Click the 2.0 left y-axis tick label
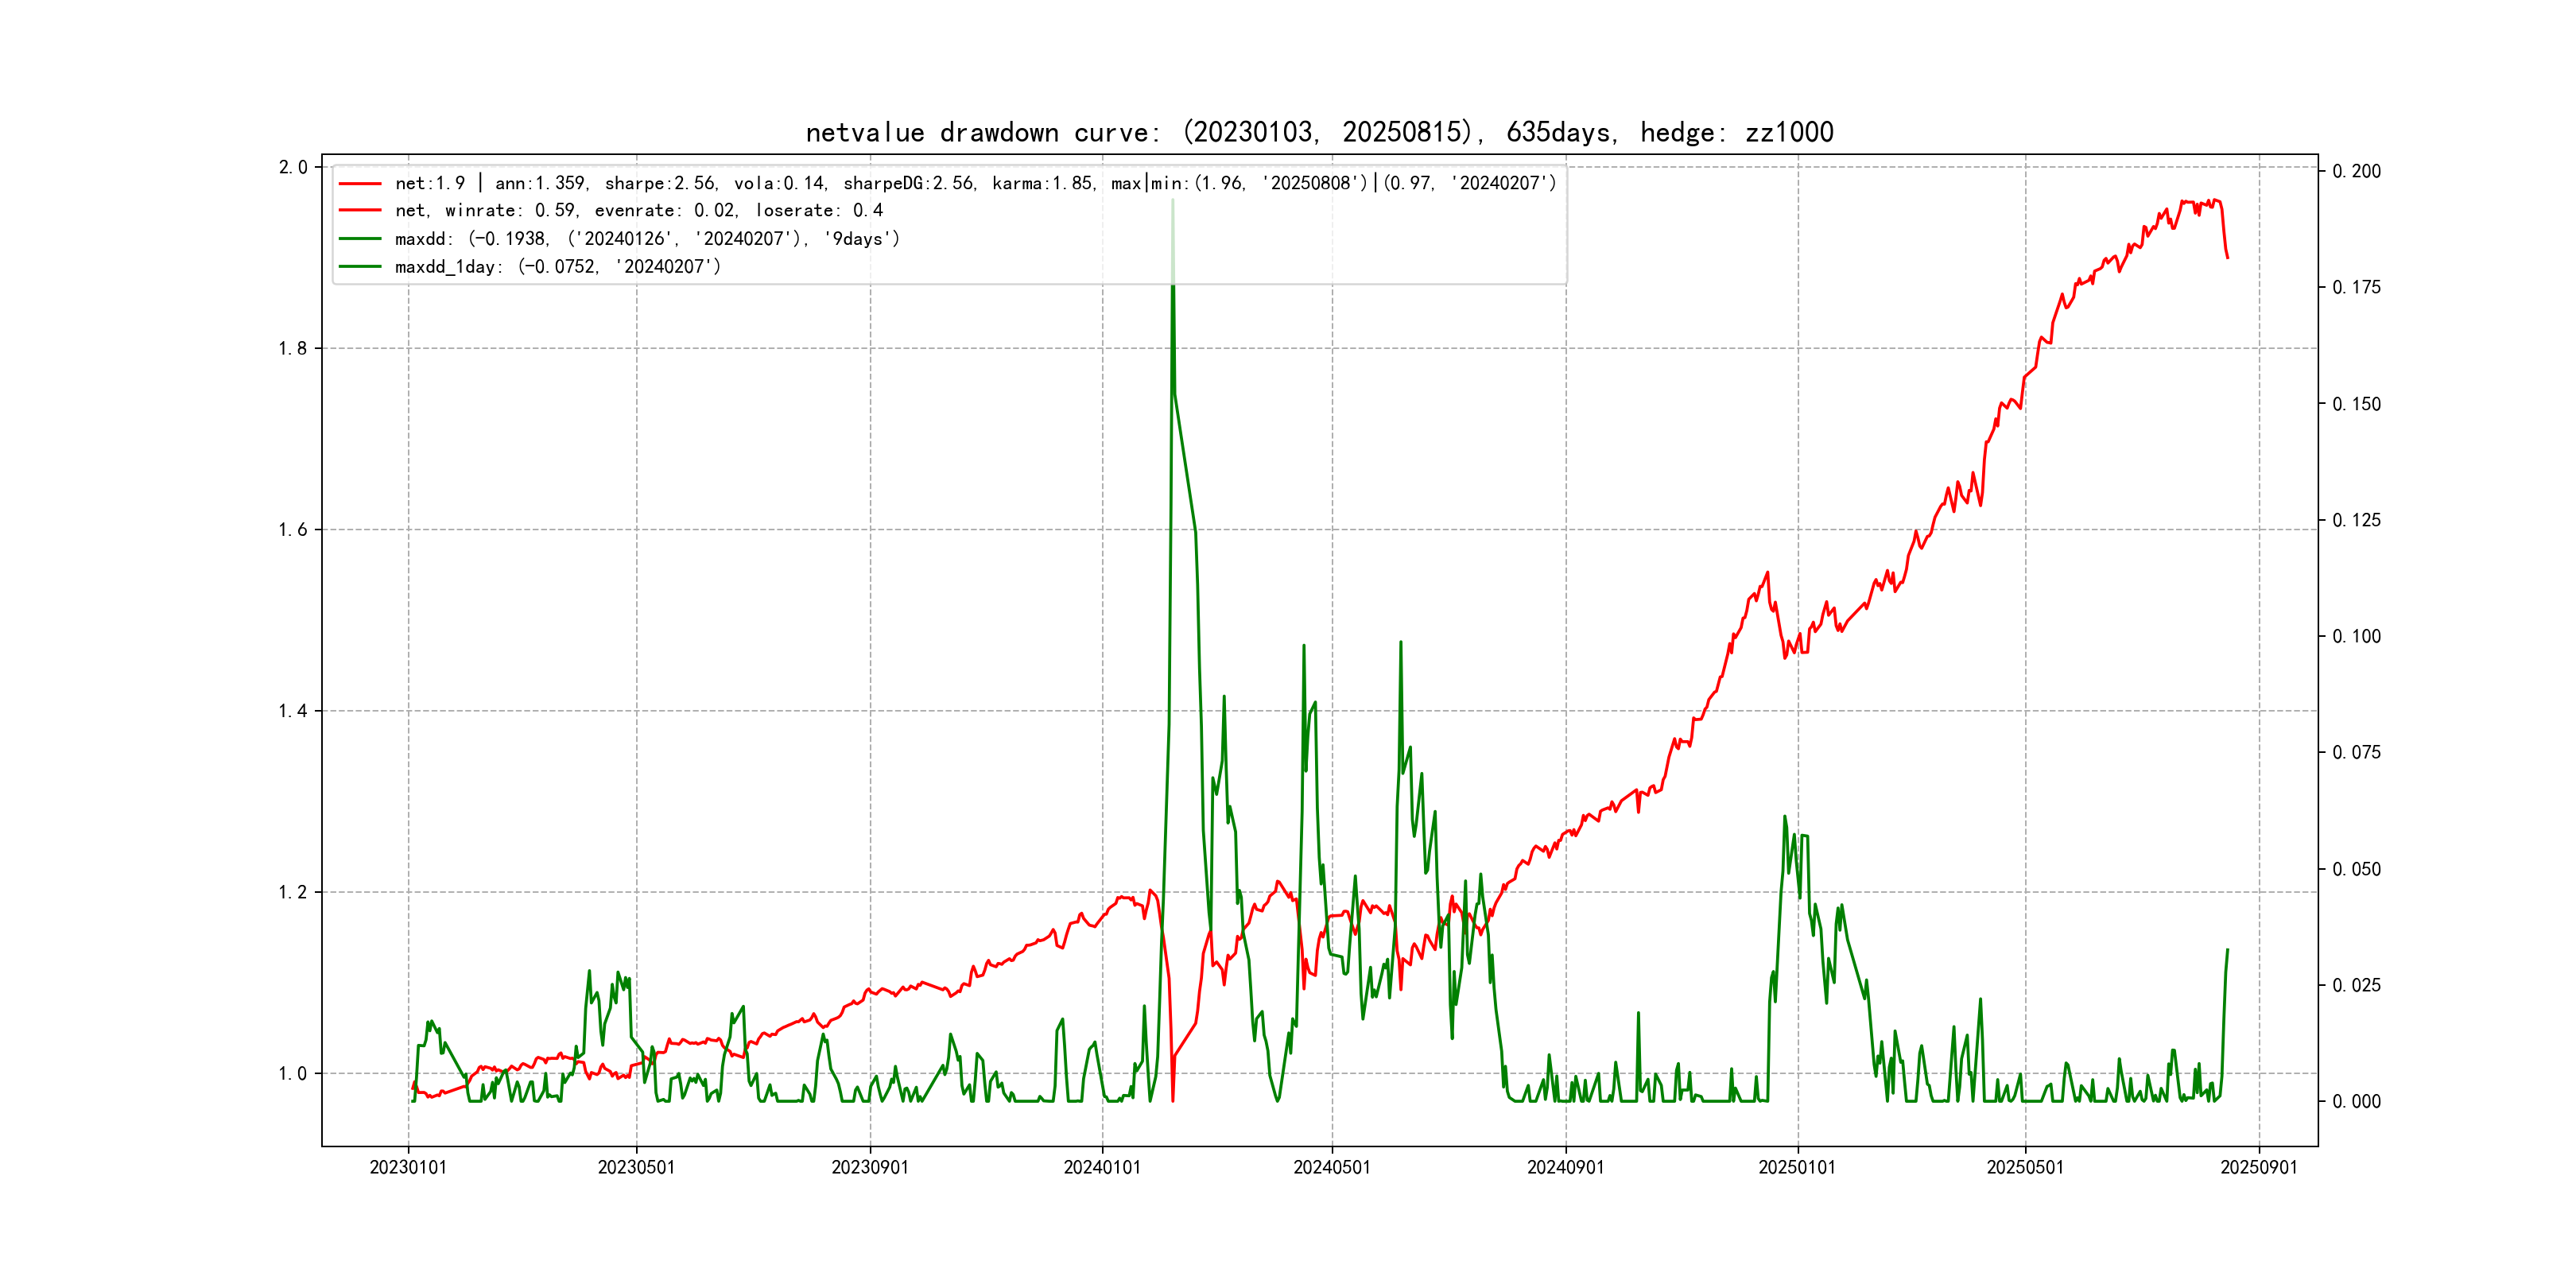The image size is (2576, 1288). pos(293,167)
